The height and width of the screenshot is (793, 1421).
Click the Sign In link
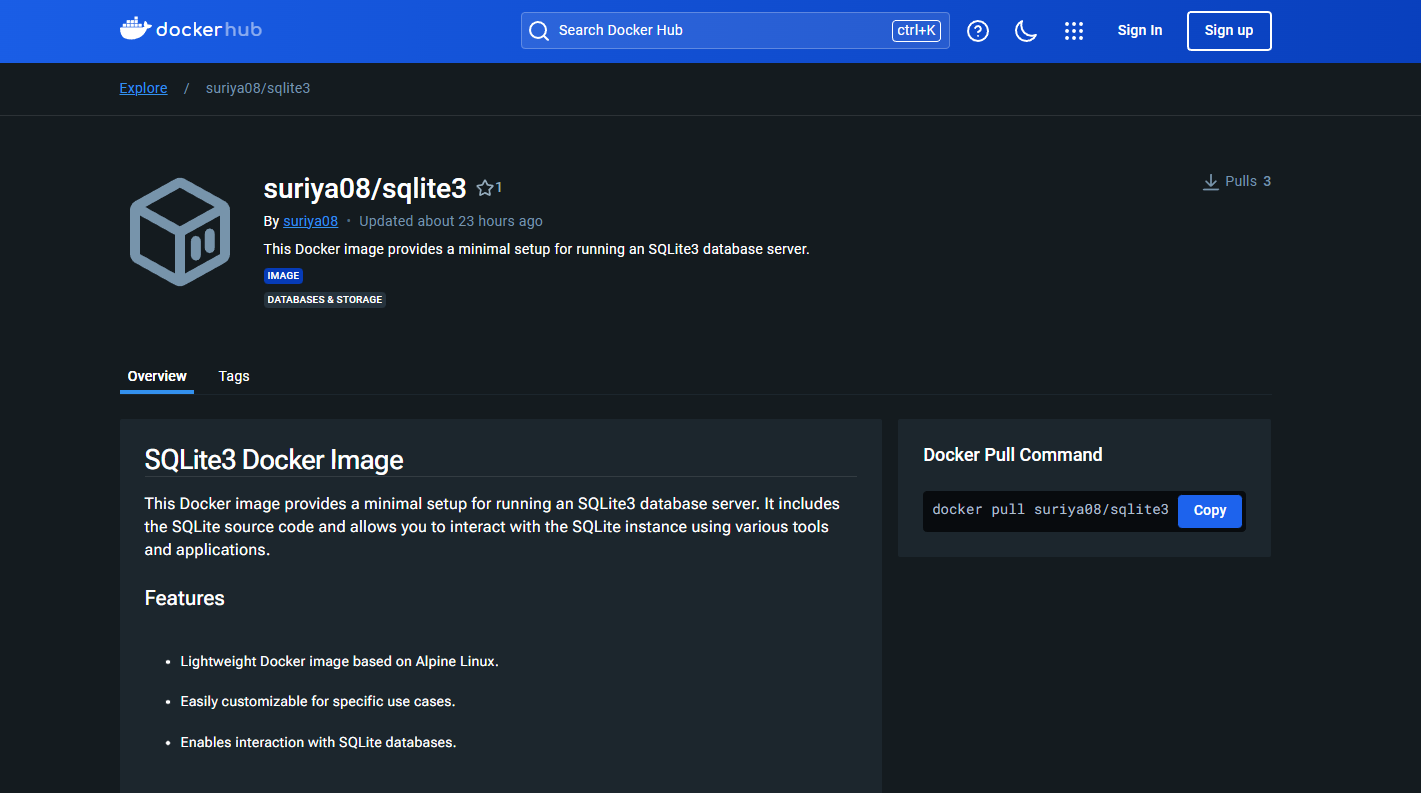(x=1140, y=30)
